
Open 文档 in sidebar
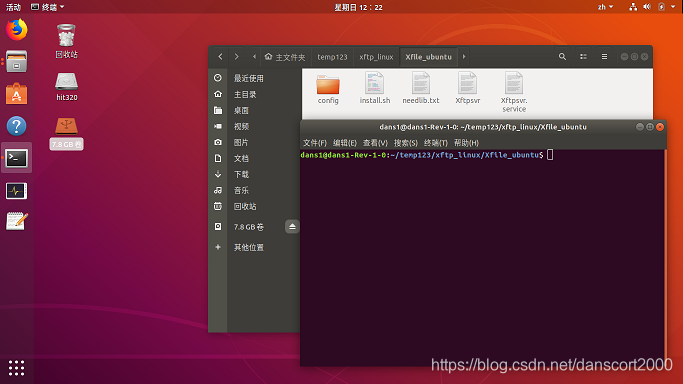[x=255, y=158]
